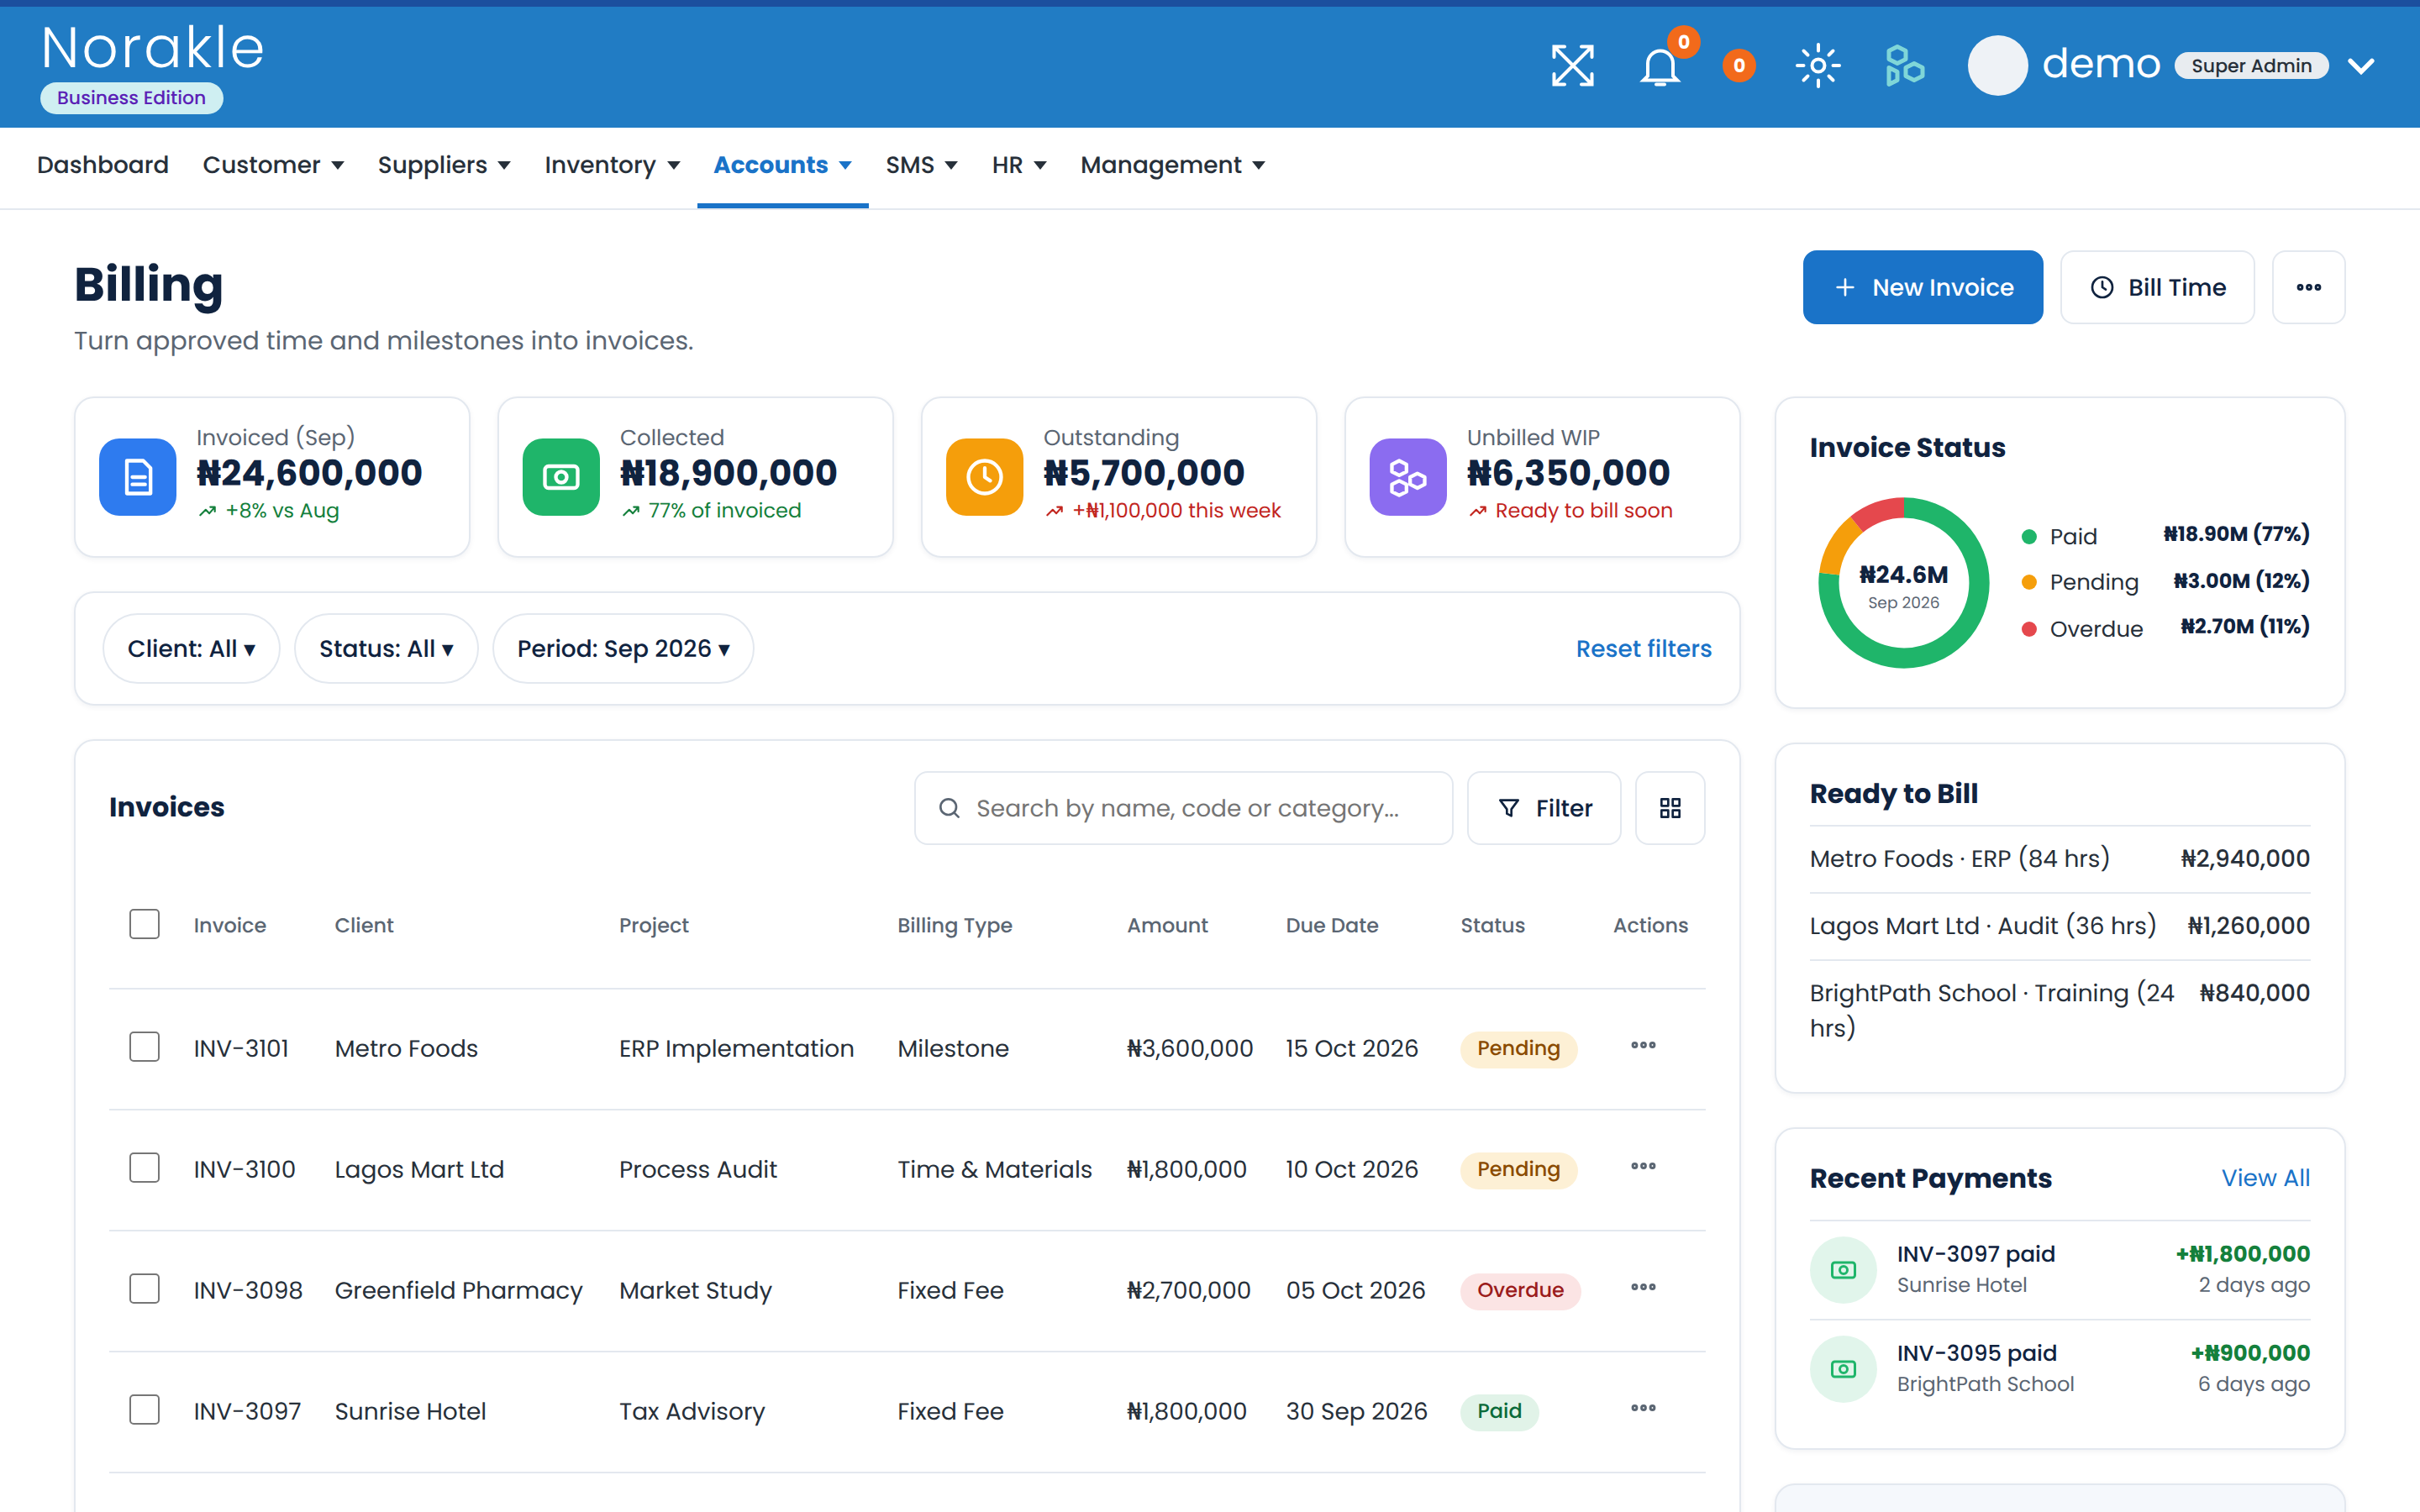
Task: Click the red Overdue legend dot
Action: click(2029, 629)
